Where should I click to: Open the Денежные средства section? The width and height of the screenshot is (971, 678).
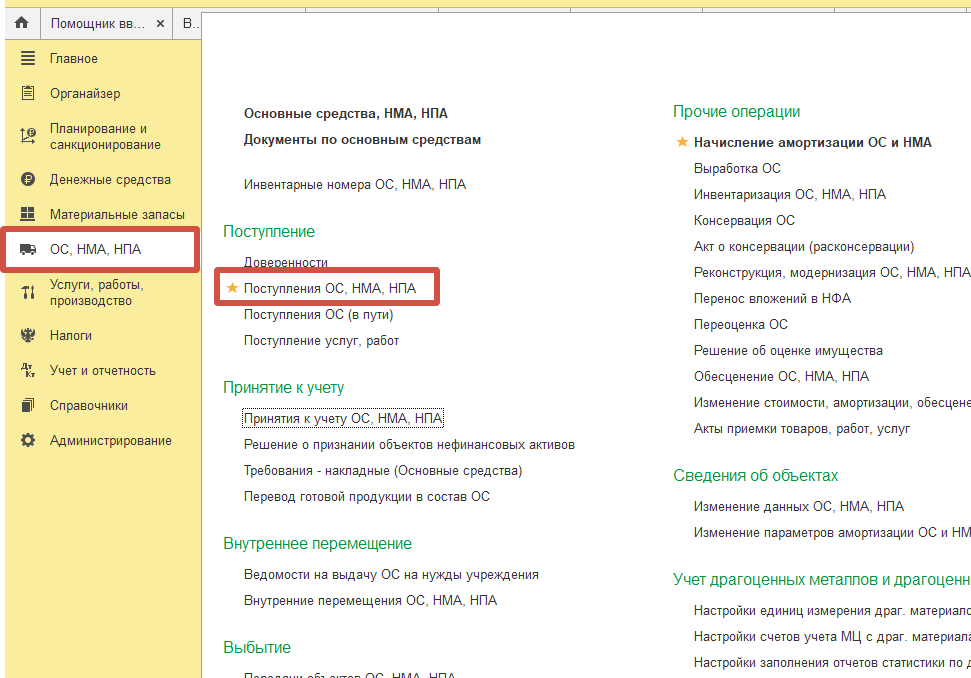tap(110, 180)
